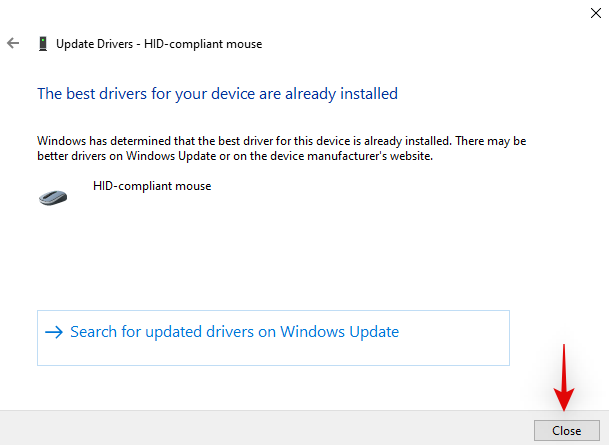Click "HID-compliant mouse" in the window title
Screen dimensions: 609x445
coord(206,44)
